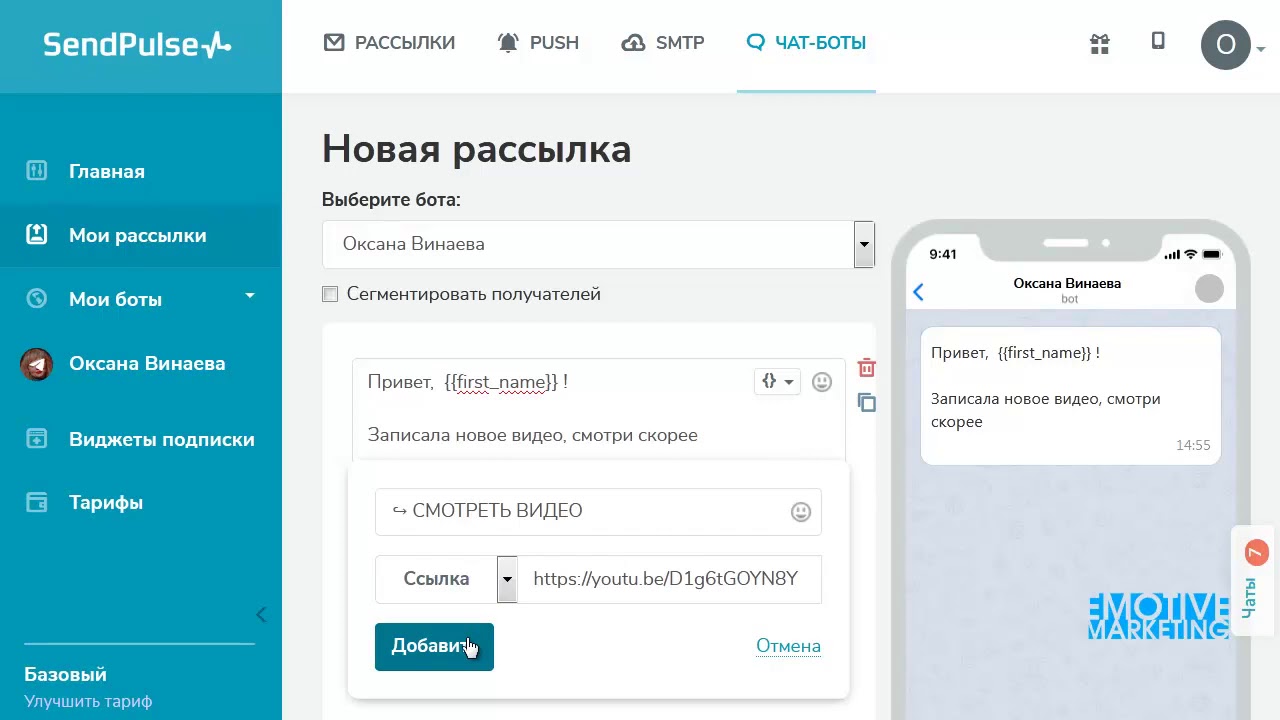Viewport: 1280px width, 720px height.
Task: Delete the message block with trash icon
Action: click(x=867, y=367)
